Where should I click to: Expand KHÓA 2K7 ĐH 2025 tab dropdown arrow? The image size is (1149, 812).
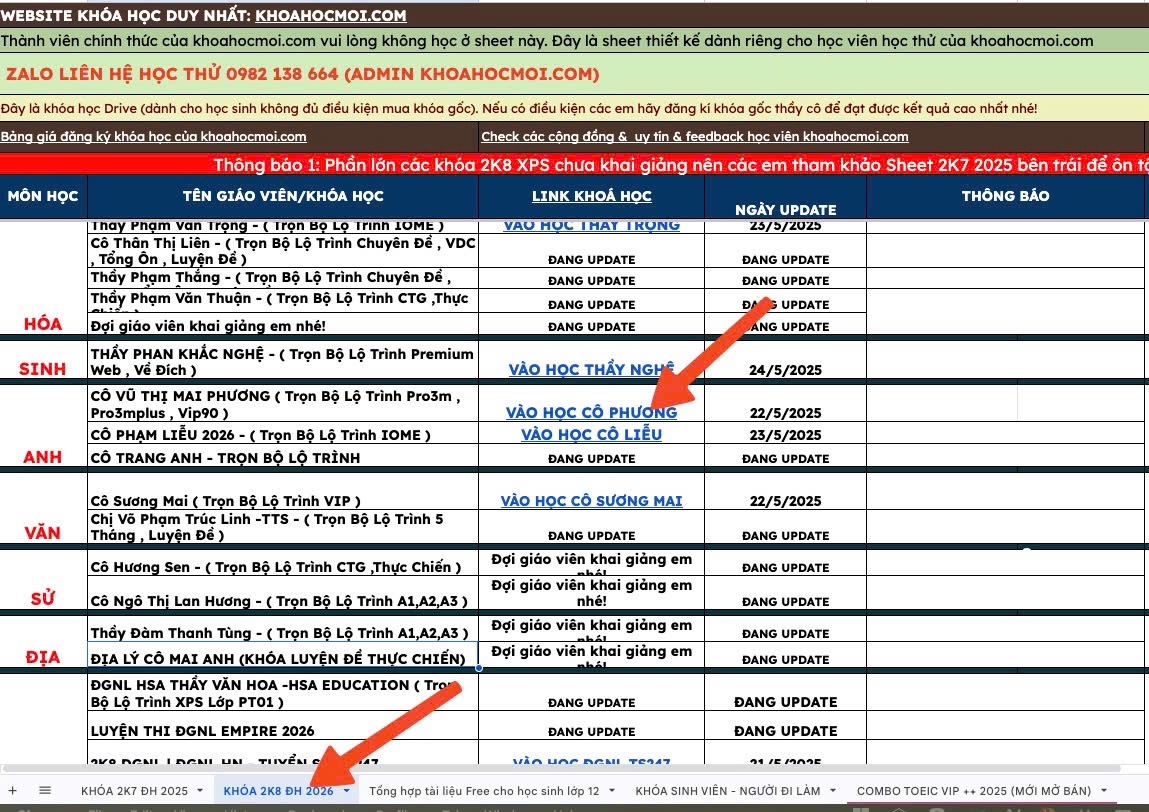[x=200, y=791]
